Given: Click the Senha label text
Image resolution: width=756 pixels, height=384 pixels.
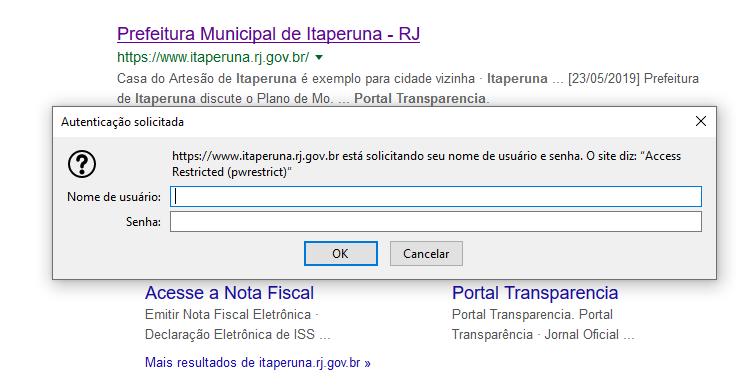Looking at the screenshot, I should [143, 222].
